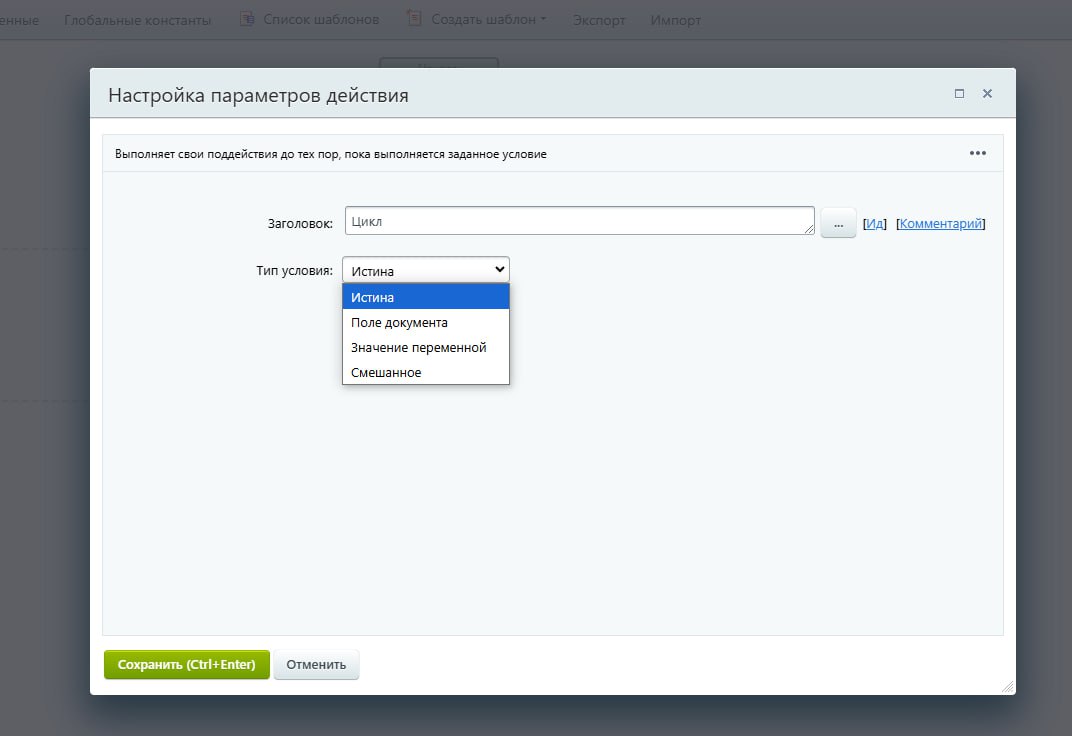Screen dimensions: 1072x736
Task: Collapse the "Тип условия" dropdown
Action: (x=425, y=270)
